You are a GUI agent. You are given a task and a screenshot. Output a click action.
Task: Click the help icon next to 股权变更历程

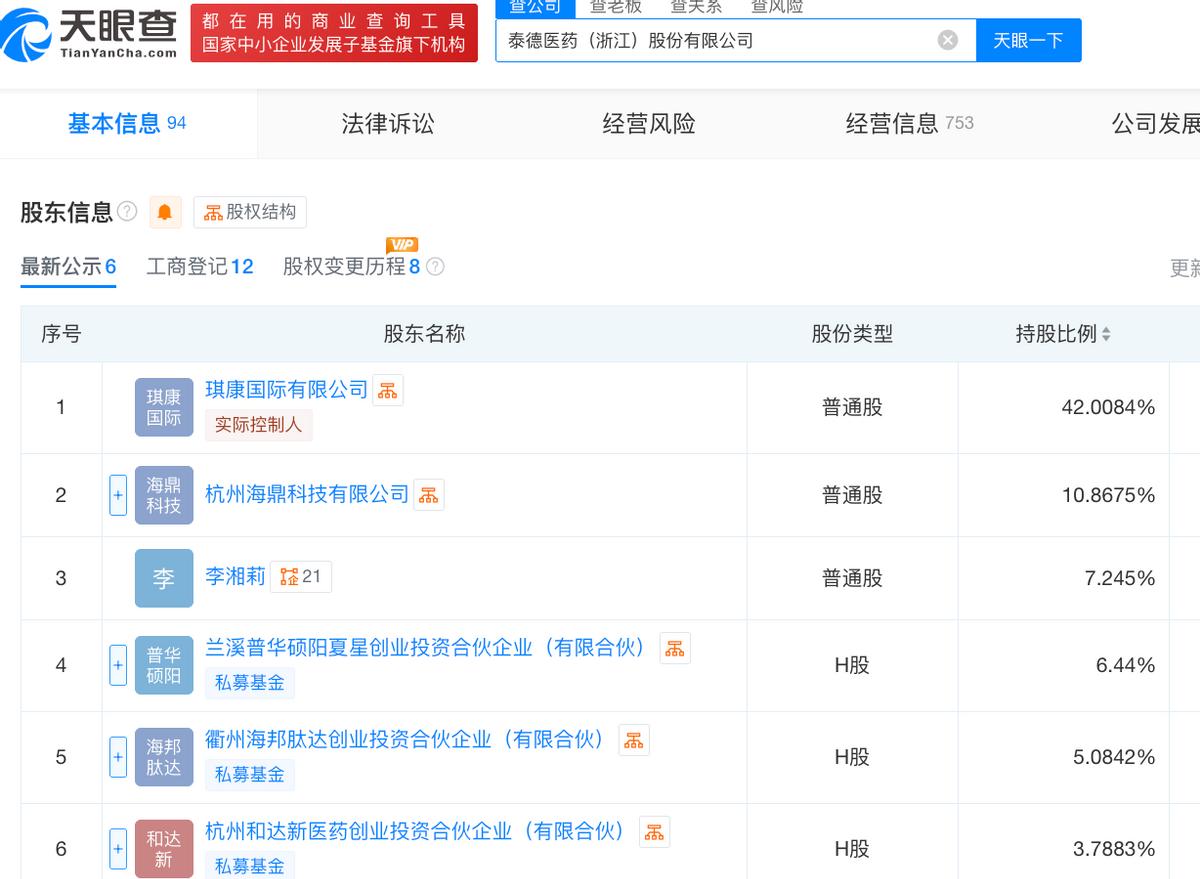pyautogui.click(x=435, y=267)
